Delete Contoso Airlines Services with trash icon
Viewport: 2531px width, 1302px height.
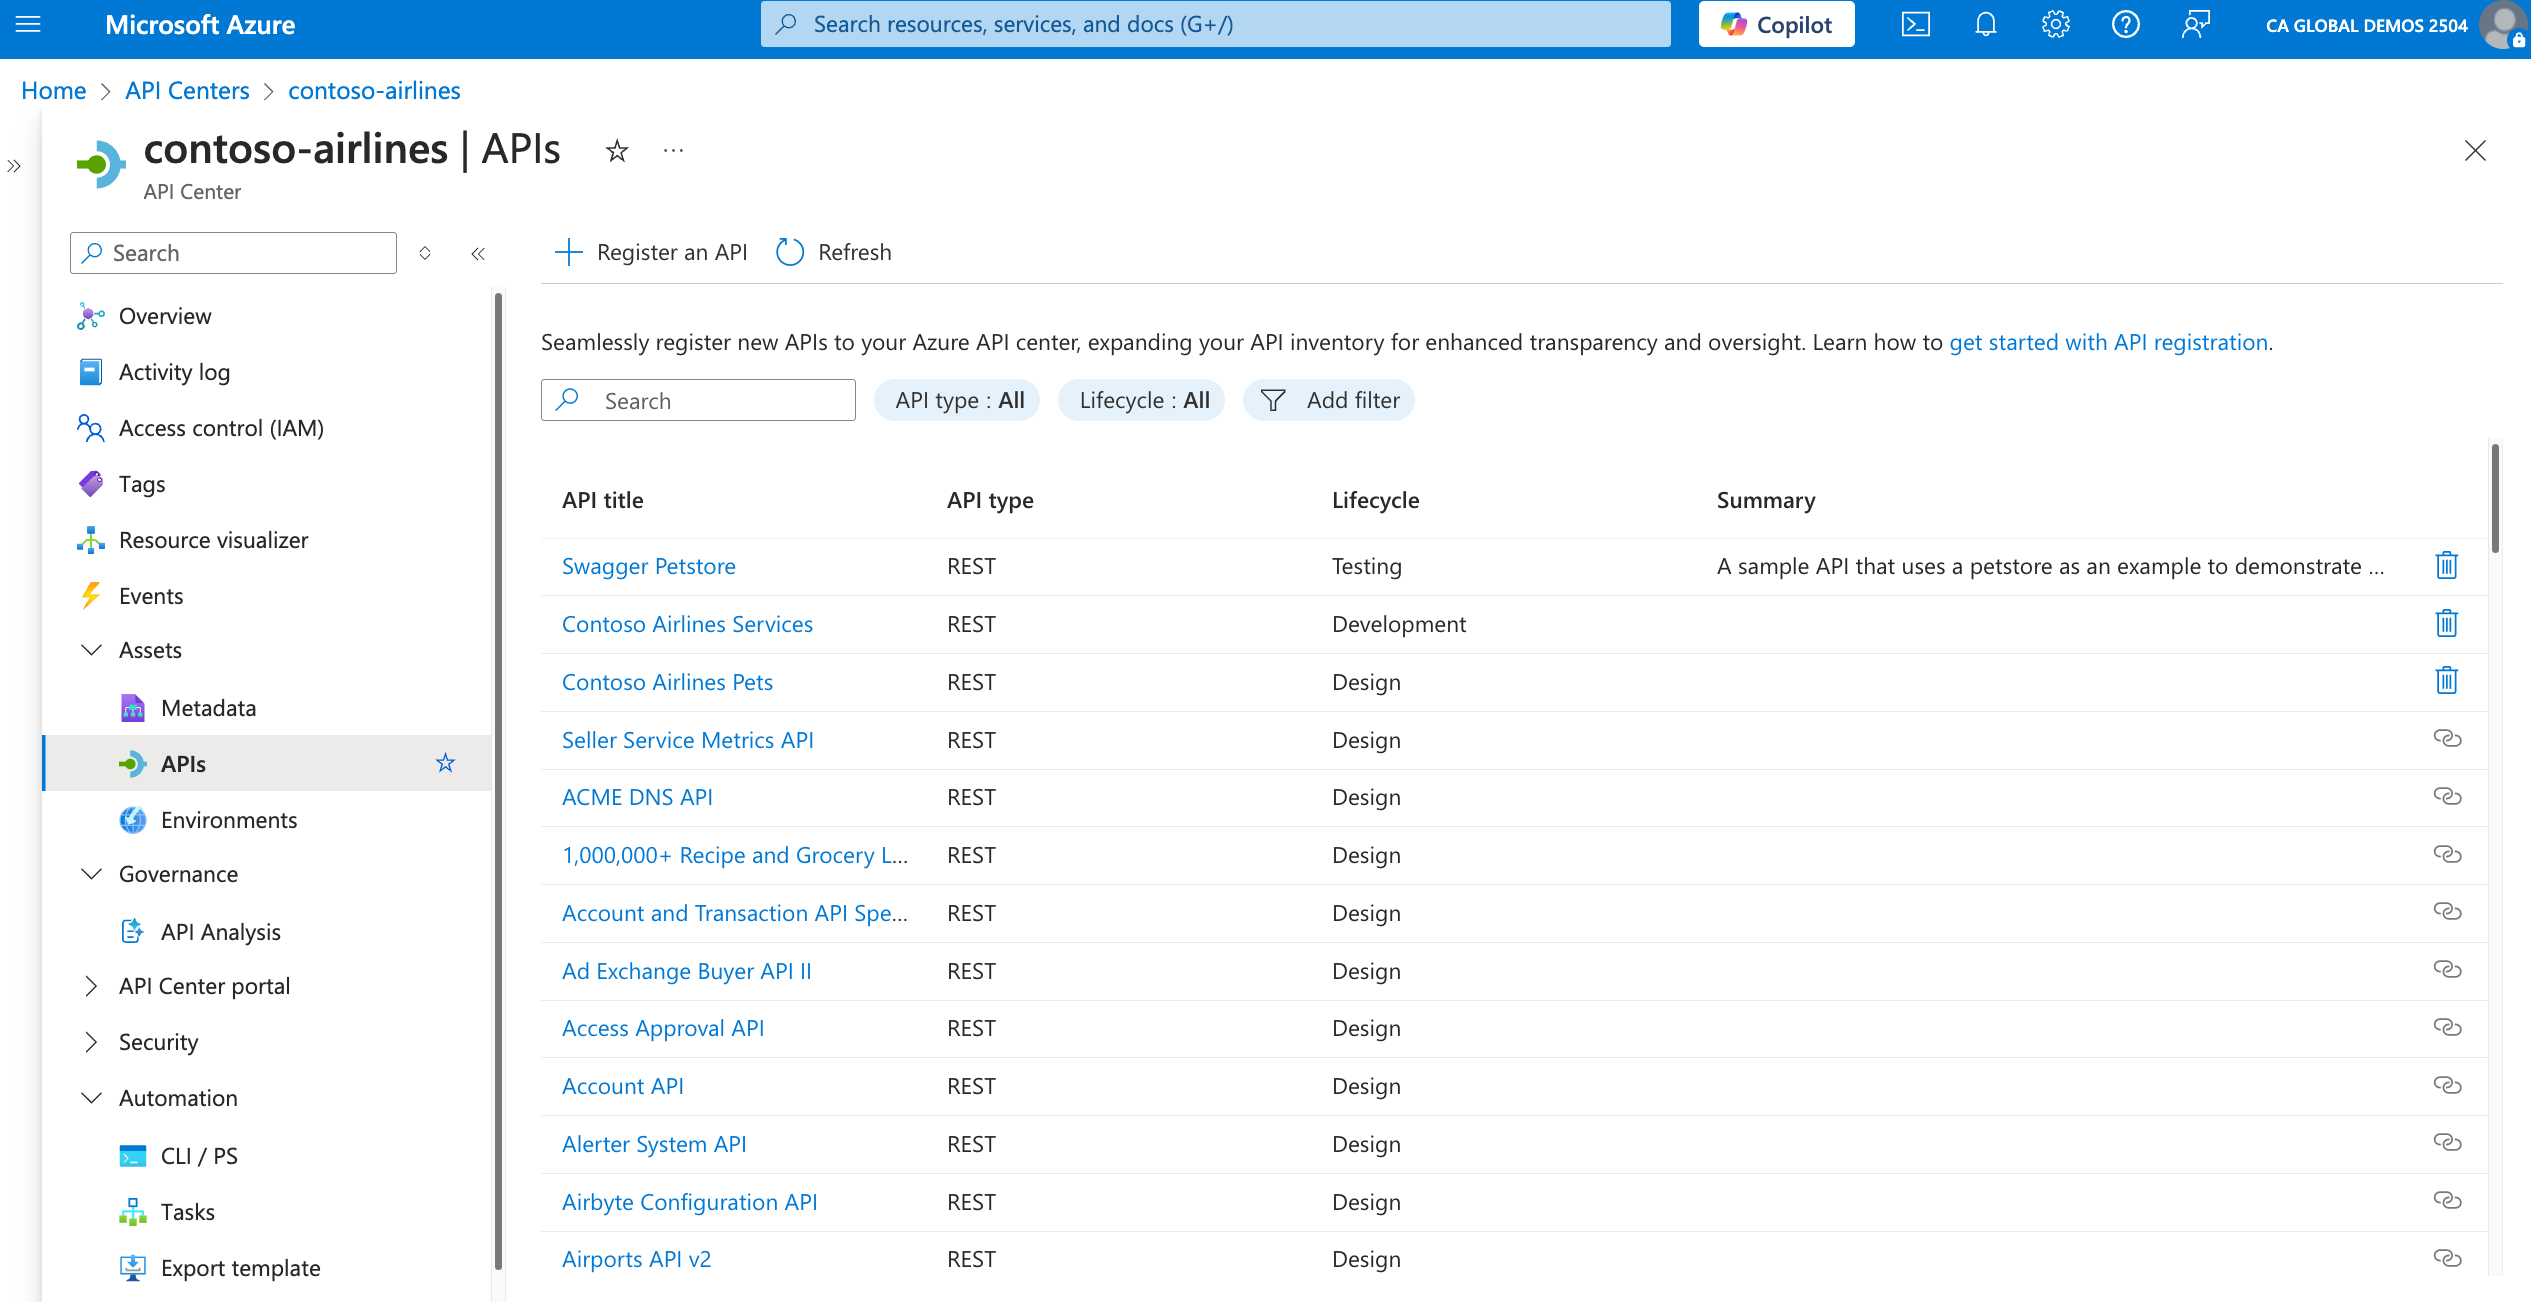(x=2446, y=623)
